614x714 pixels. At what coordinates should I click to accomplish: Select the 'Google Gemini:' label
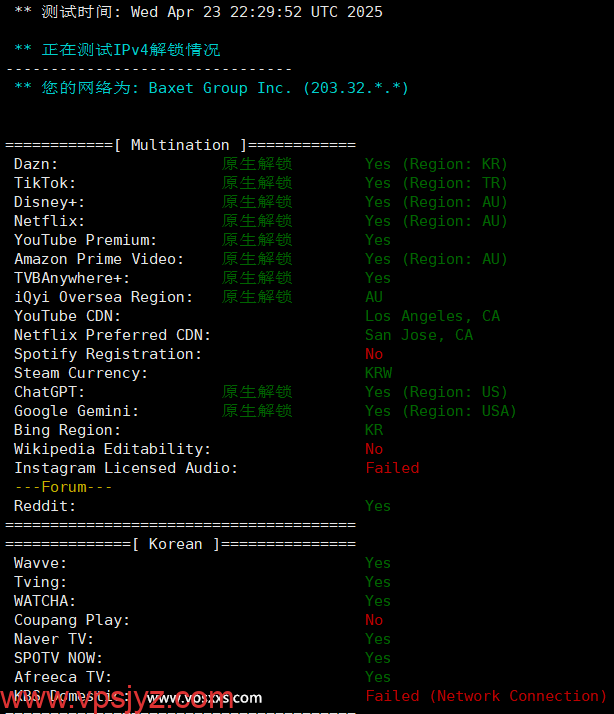(76, 411)
